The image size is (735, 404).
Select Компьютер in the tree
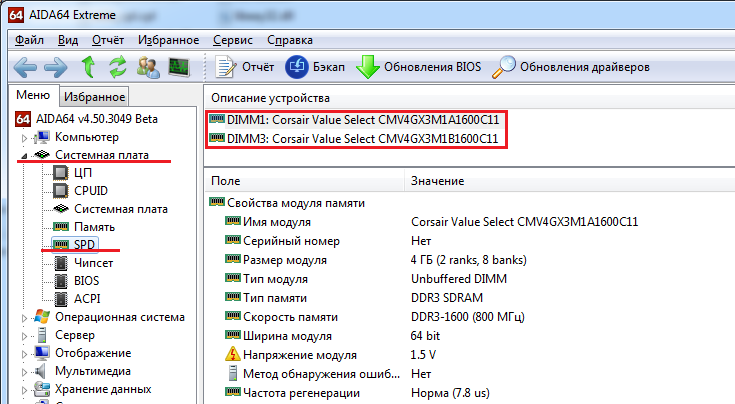click(87, 137)
